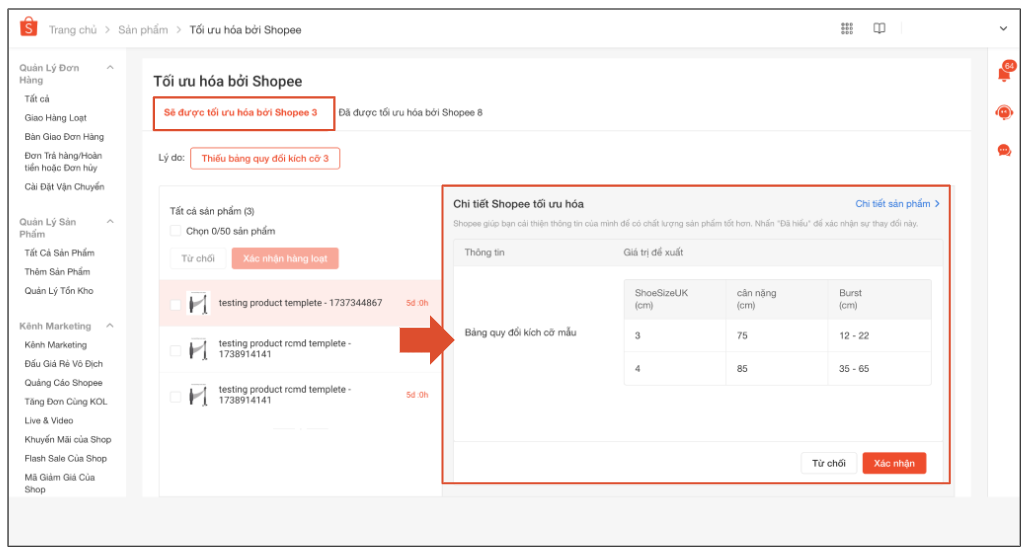Open 'Chi tiết sản phẩm' link

click(x=897, y=204)
